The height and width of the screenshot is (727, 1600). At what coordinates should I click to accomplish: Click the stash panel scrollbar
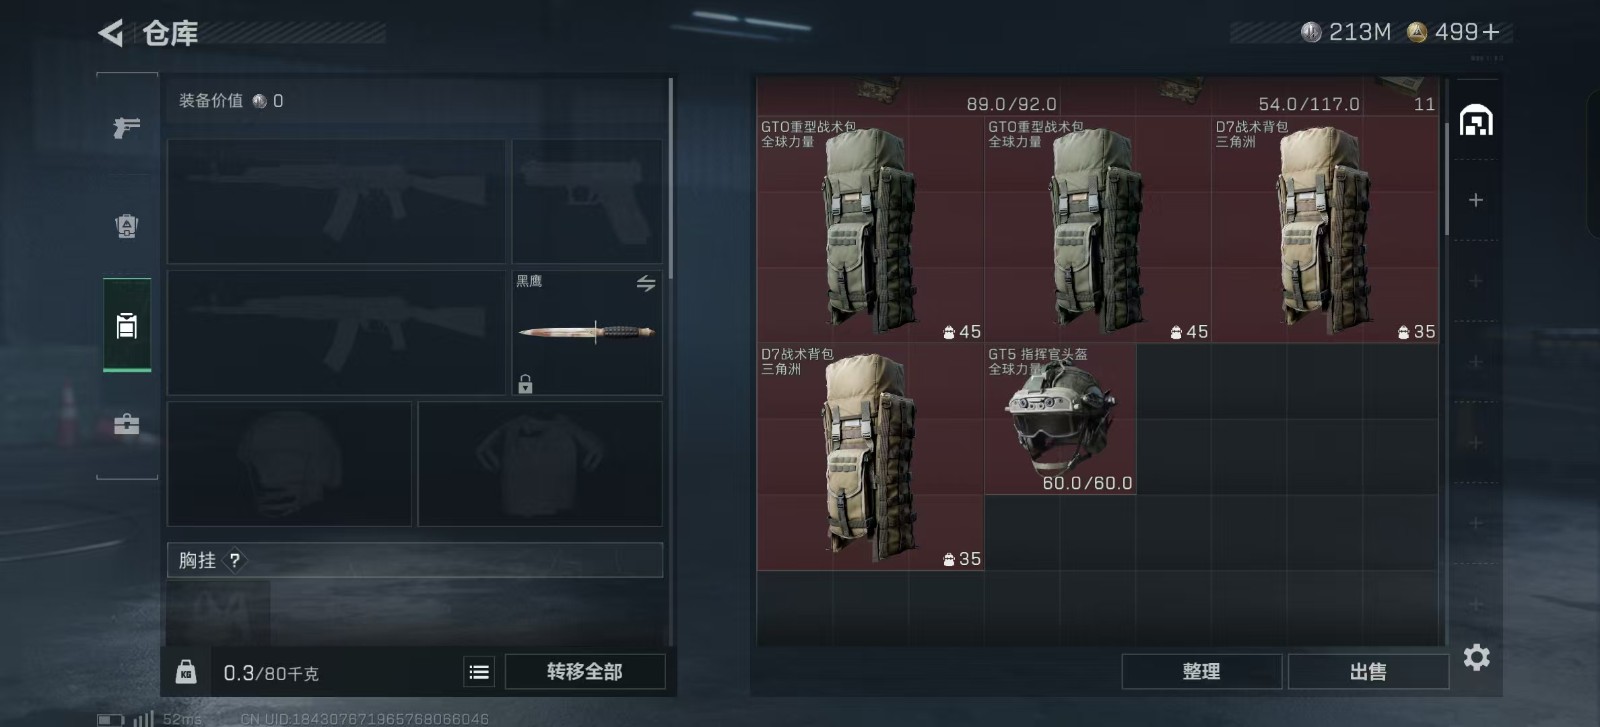click(x=1445, y=178)
